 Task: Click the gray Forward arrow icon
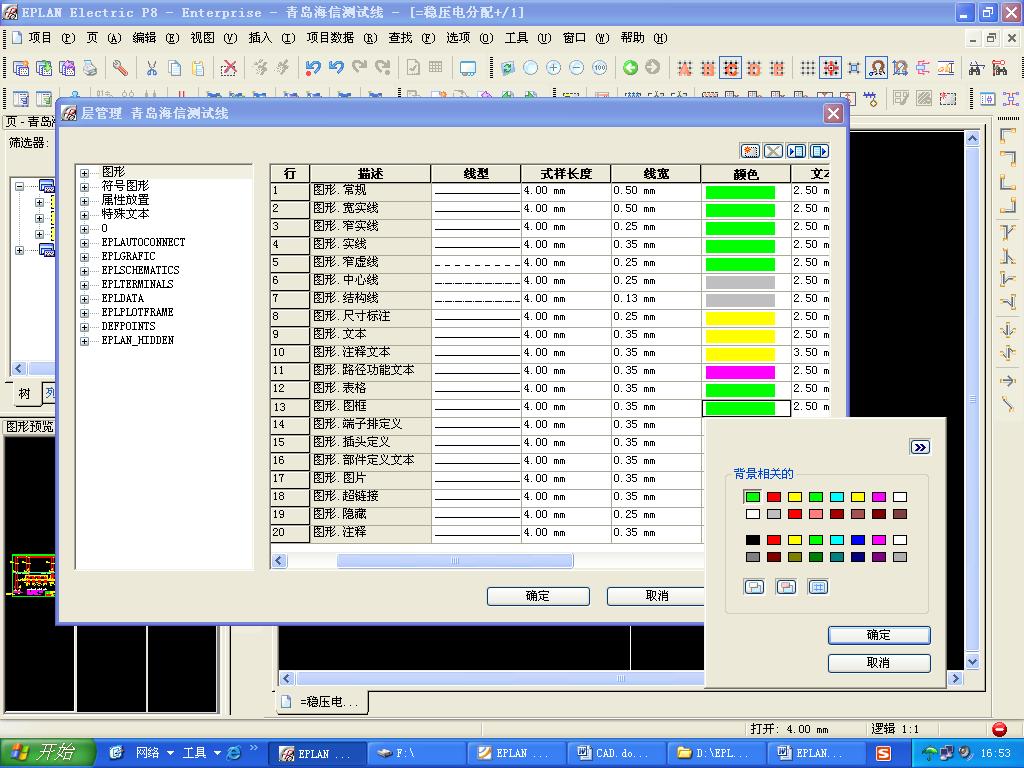652,67
